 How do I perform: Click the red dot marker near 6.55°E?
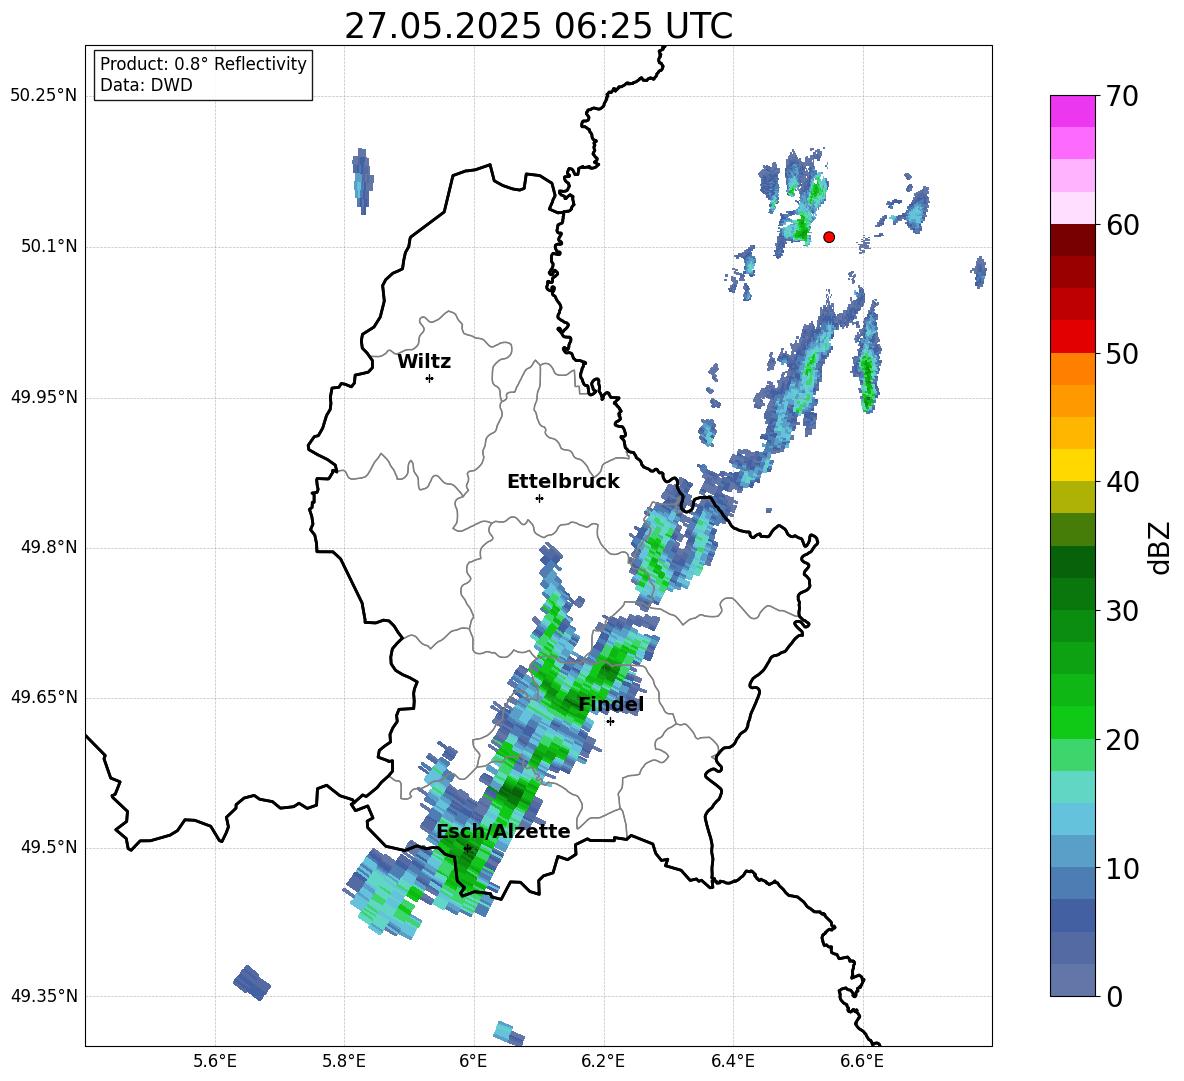click(828, 237)
